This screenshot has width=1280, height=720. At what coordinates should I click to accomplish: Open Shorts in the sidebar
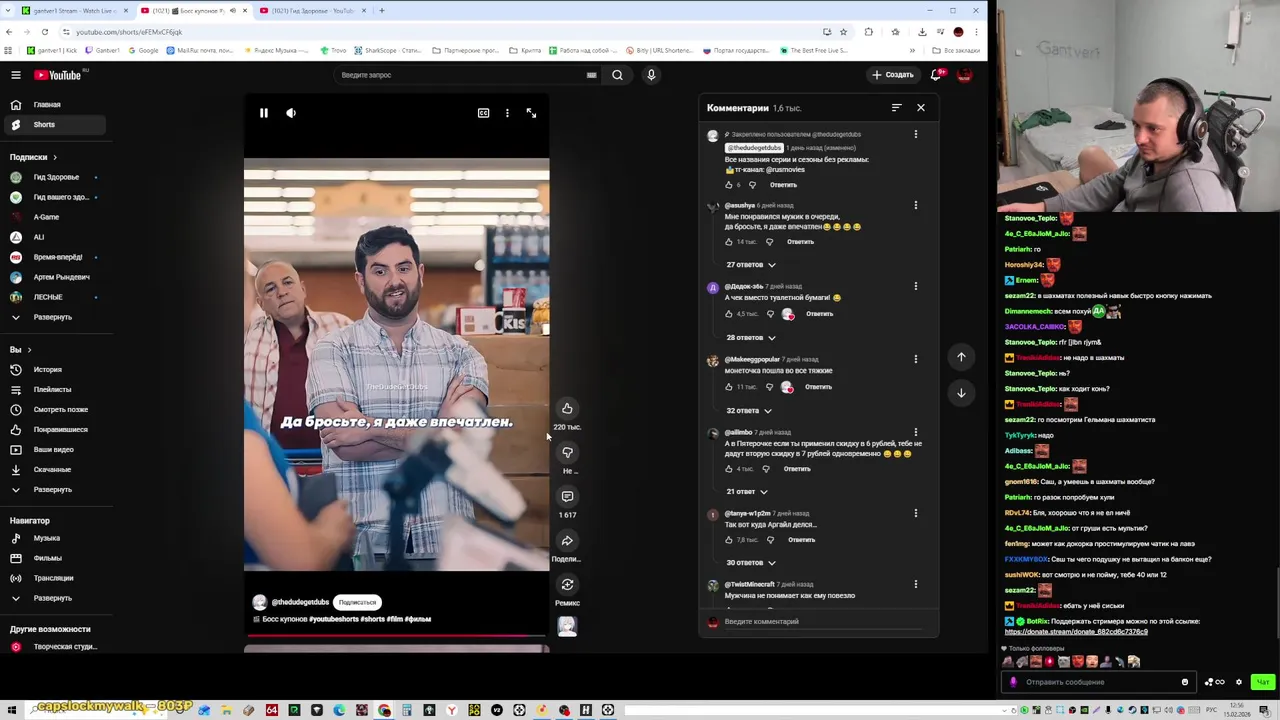[55, 124]
